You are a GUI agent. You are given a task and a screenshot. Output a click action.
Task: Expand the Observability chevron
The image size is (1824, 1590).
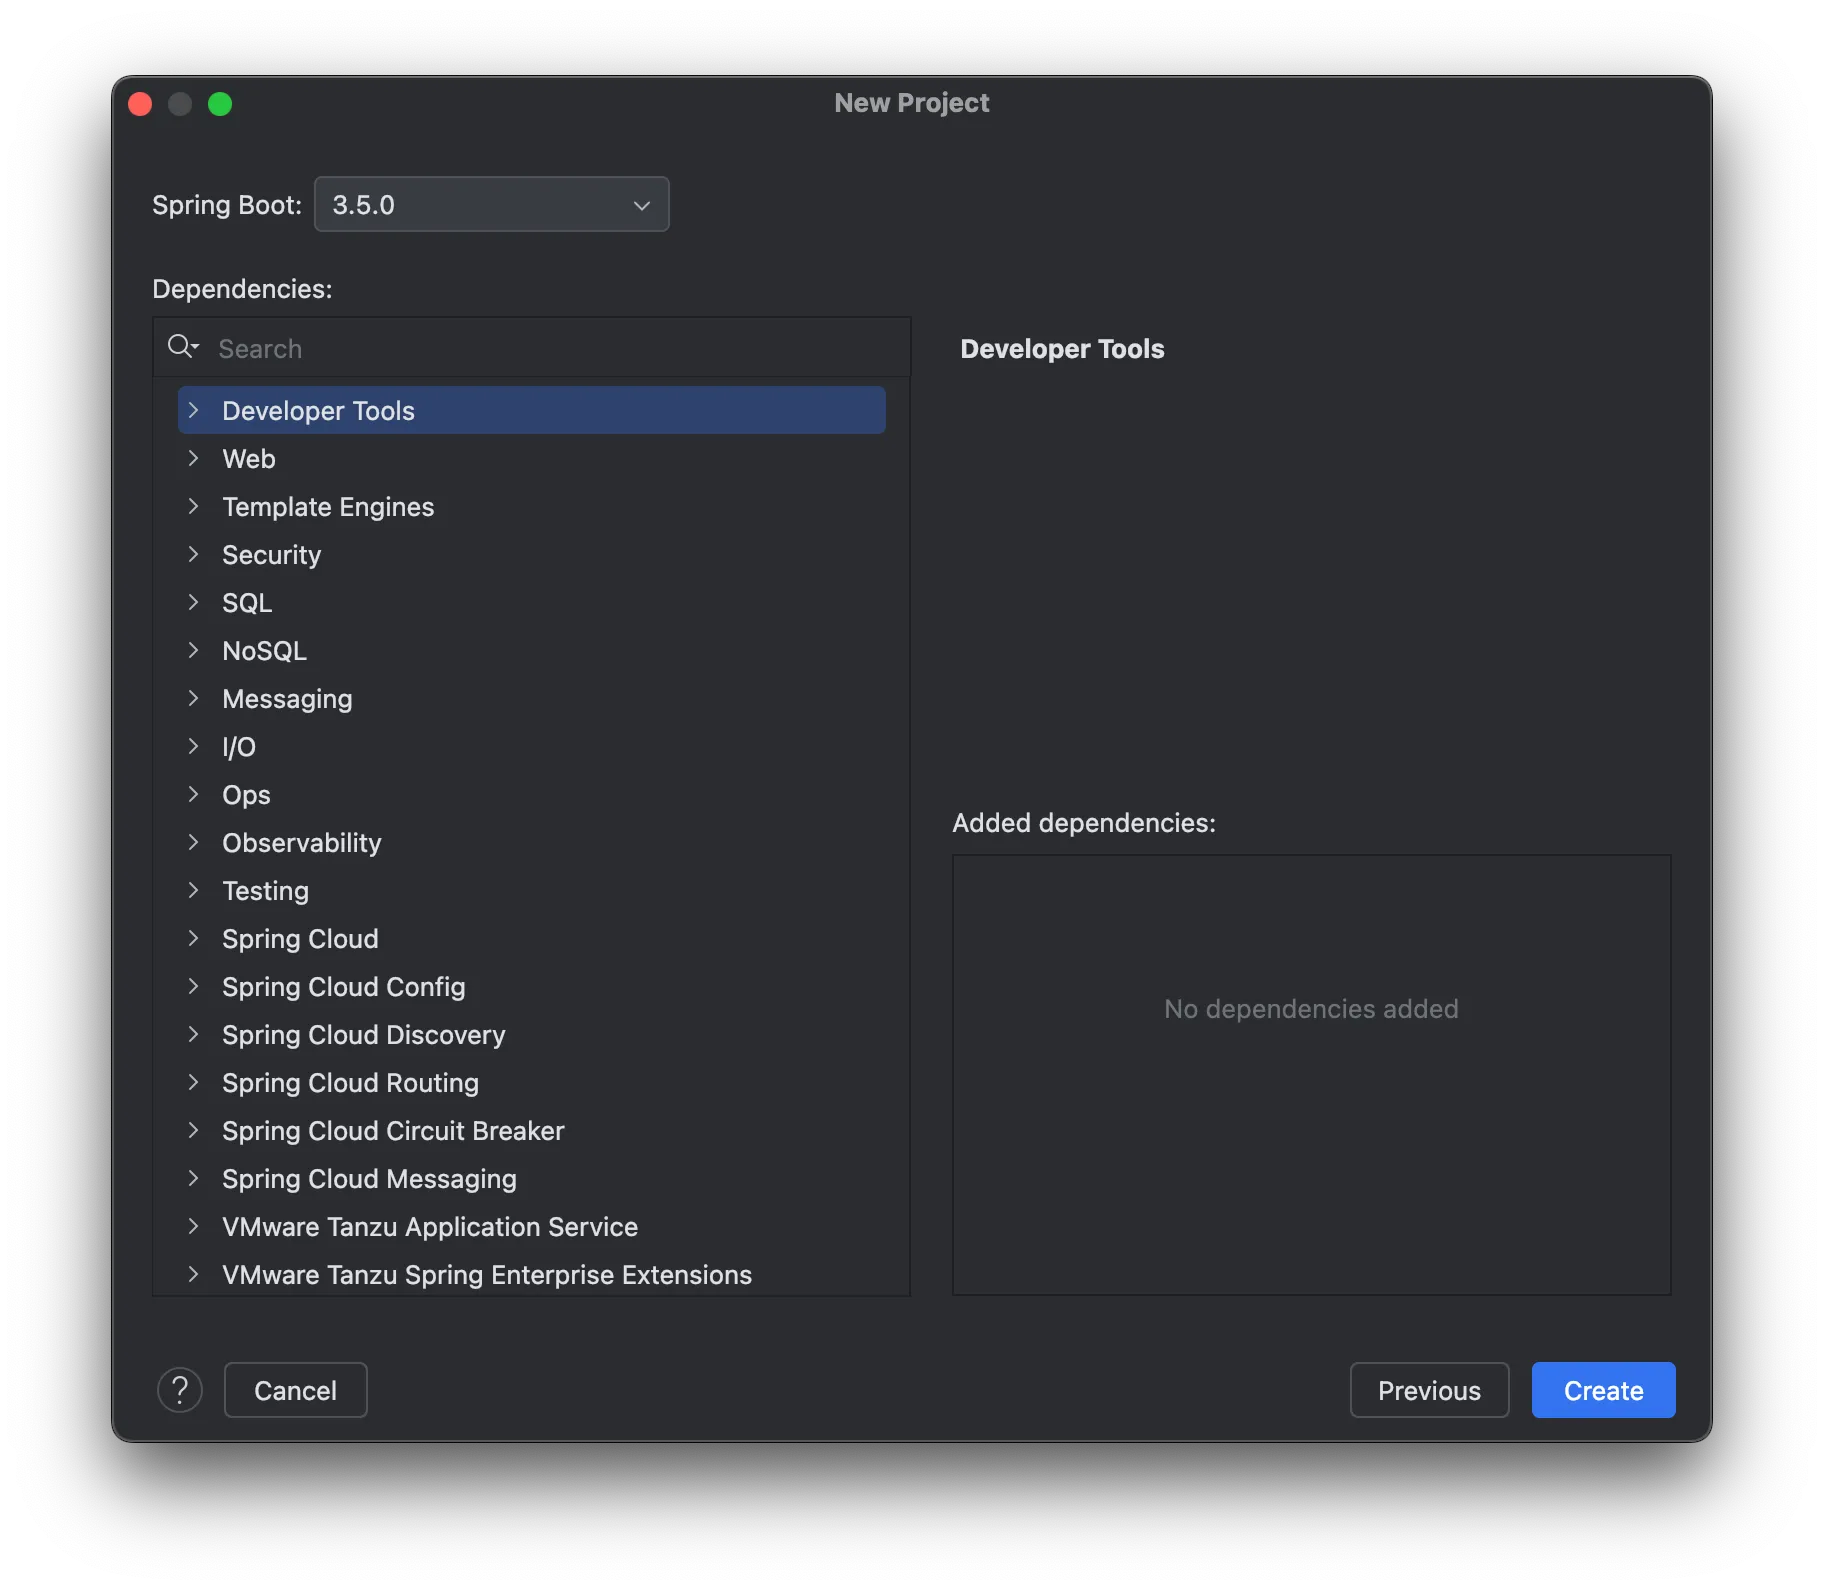click(x=194, y=842)
